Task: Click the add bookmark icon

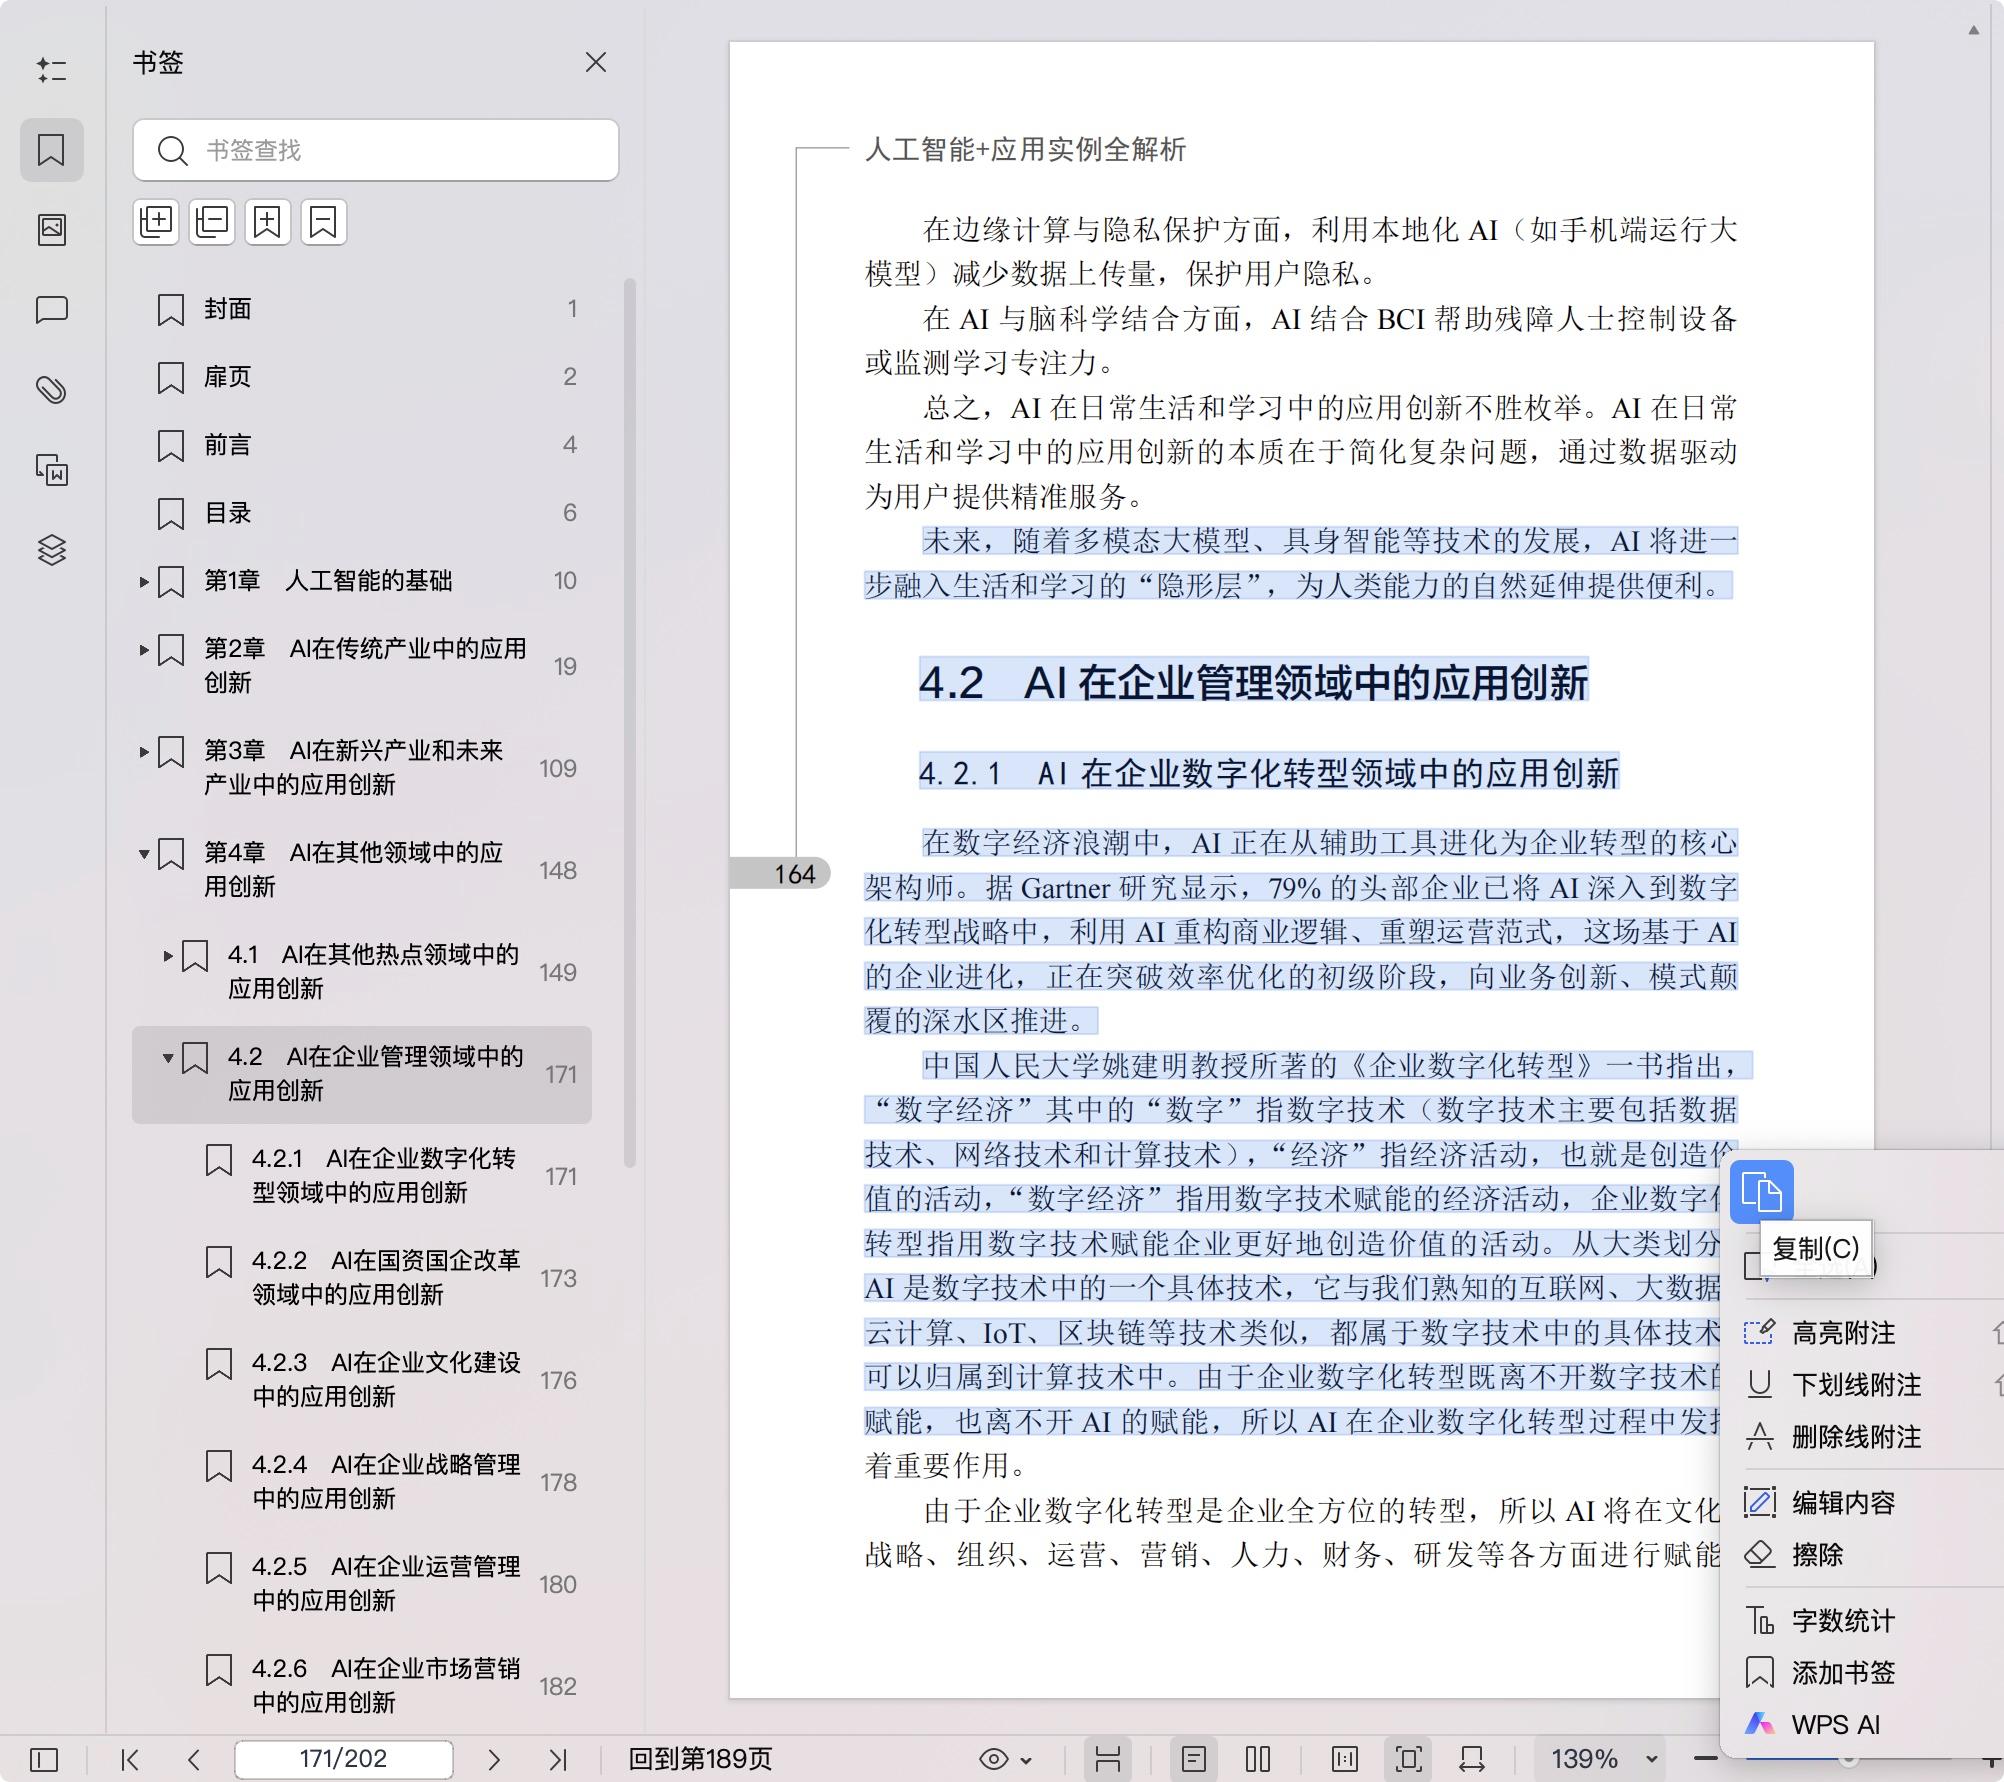Action: pyautogui.click(x=267, y=222)
